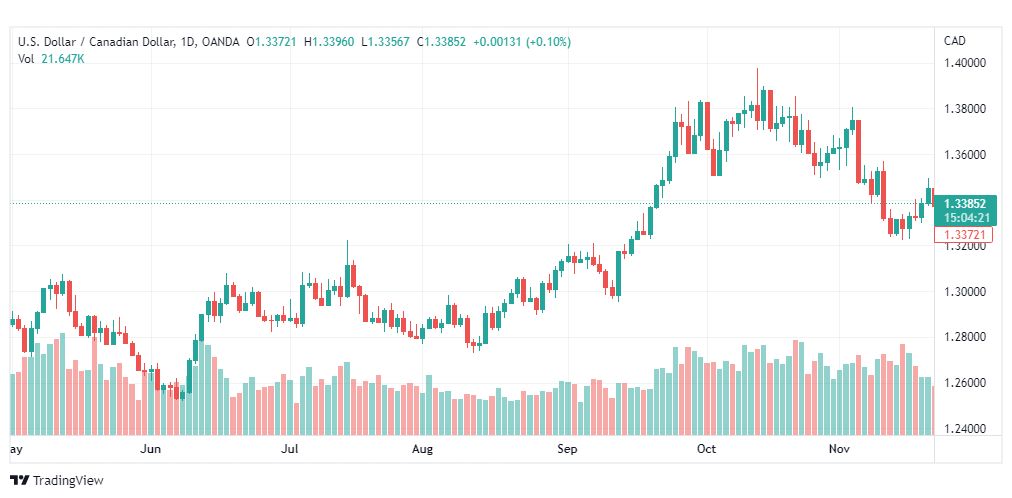Open the CAD currency label on price axis
The width and height of the screenshot is (1012, 498).
(954, 41)
